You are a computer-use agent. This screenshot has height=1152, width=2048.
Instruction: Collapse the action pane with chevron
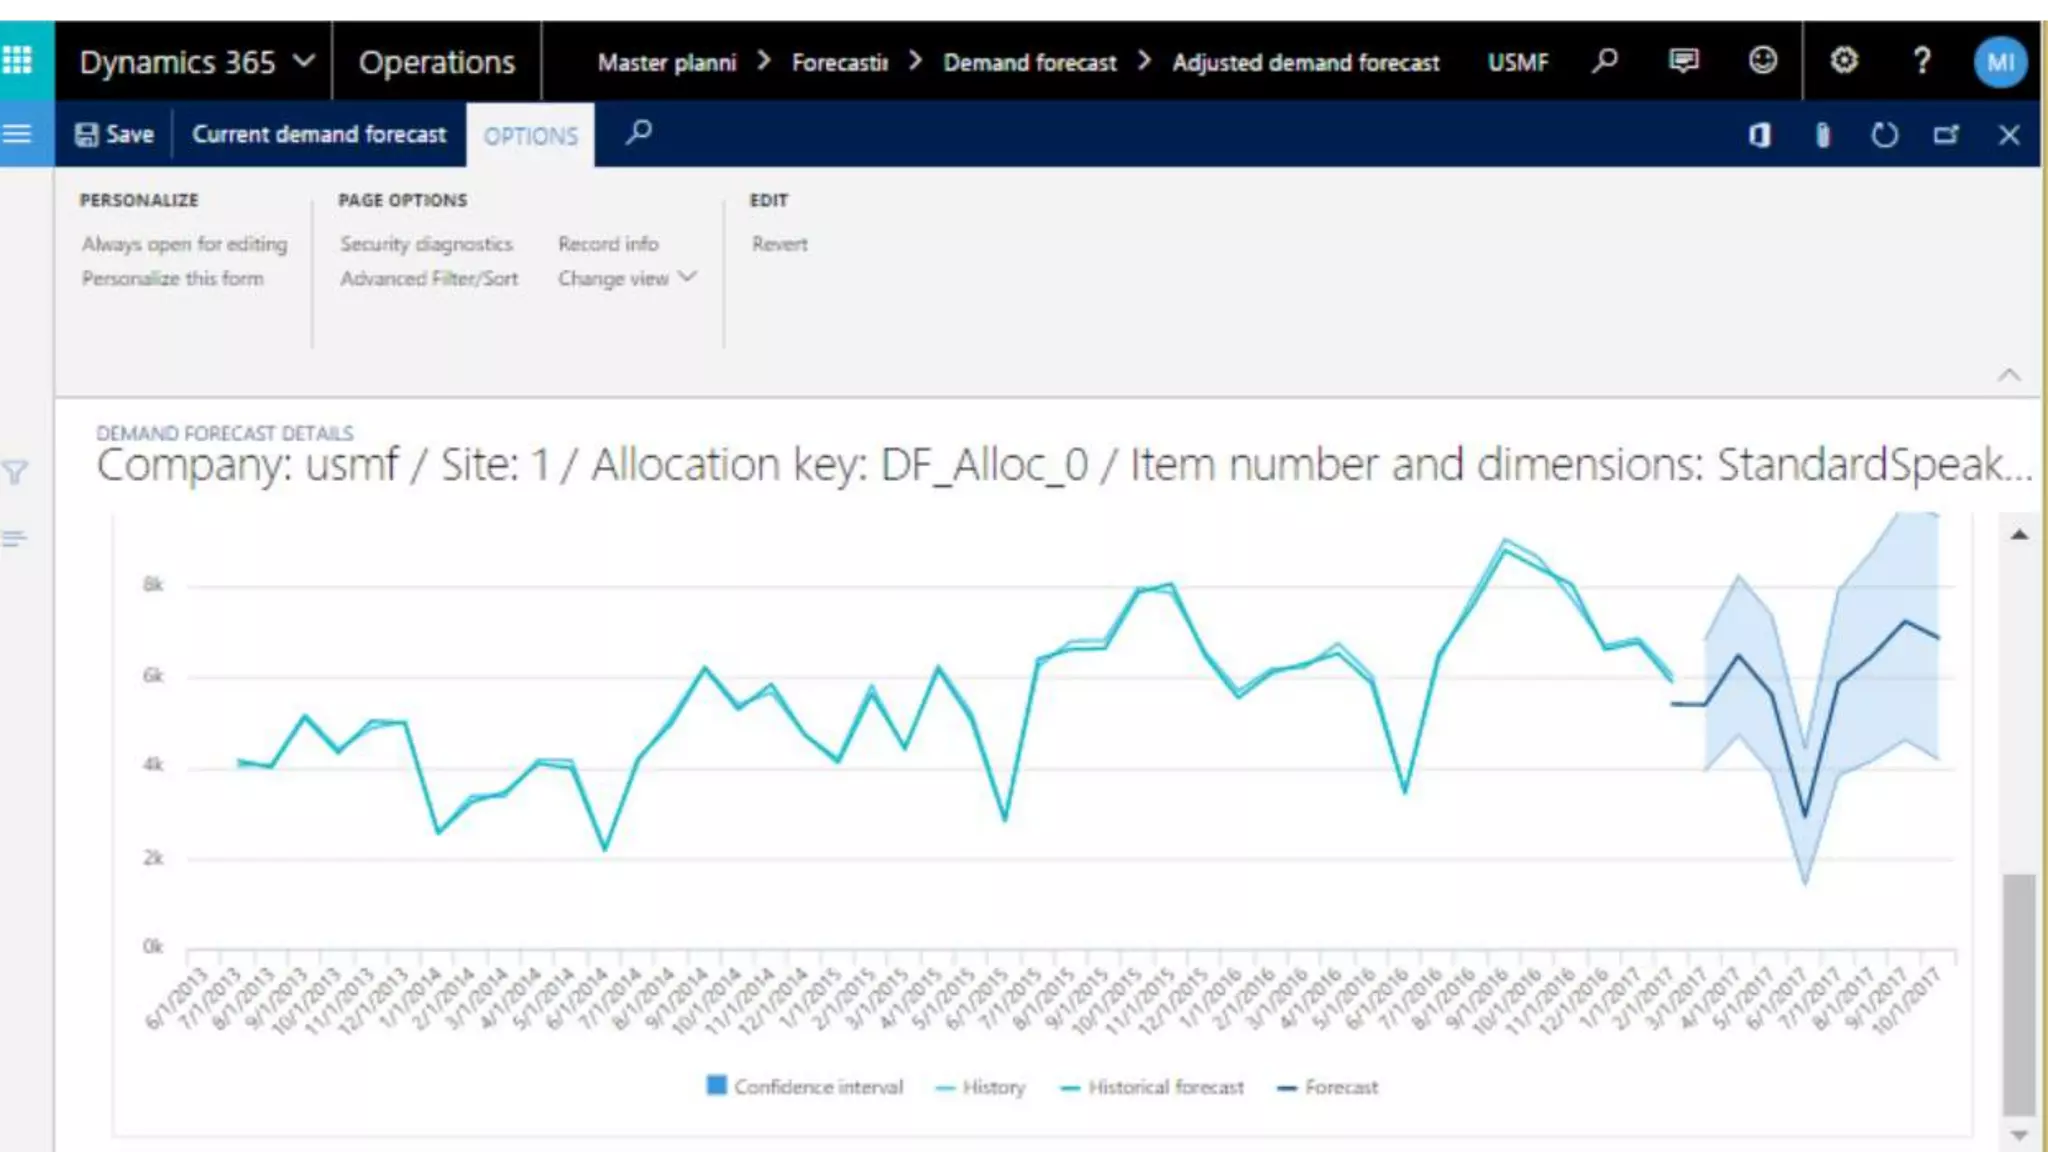[x=2009, y=375]
